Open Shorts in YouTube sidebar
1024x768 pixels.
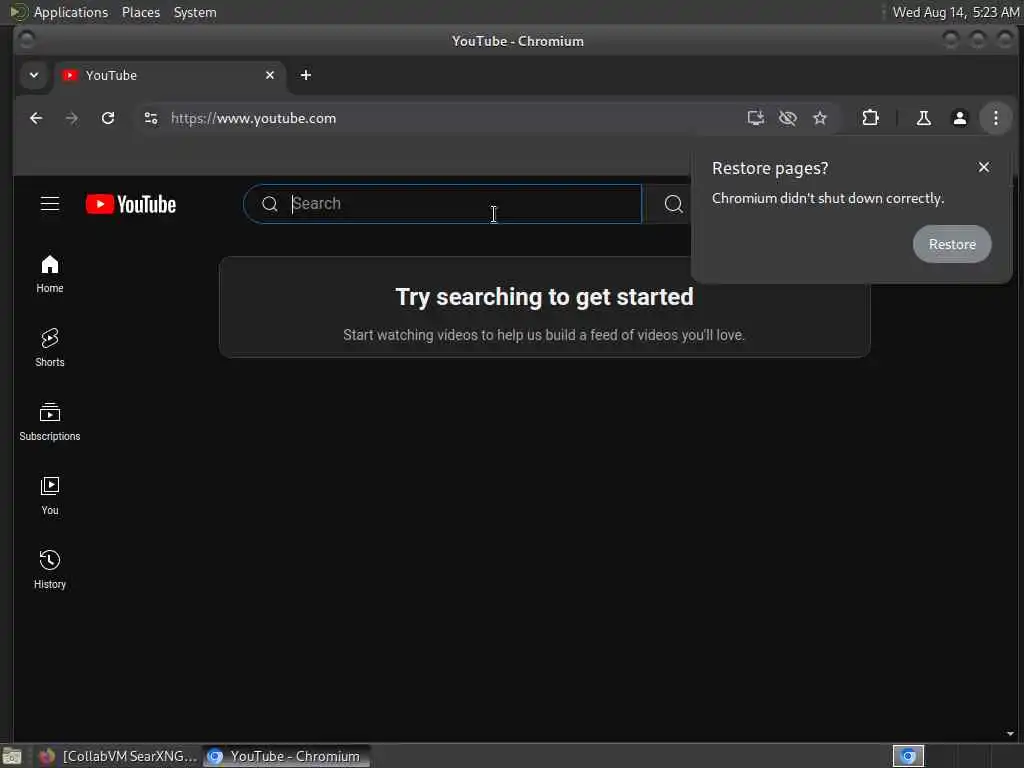click(x=50, y=348)
